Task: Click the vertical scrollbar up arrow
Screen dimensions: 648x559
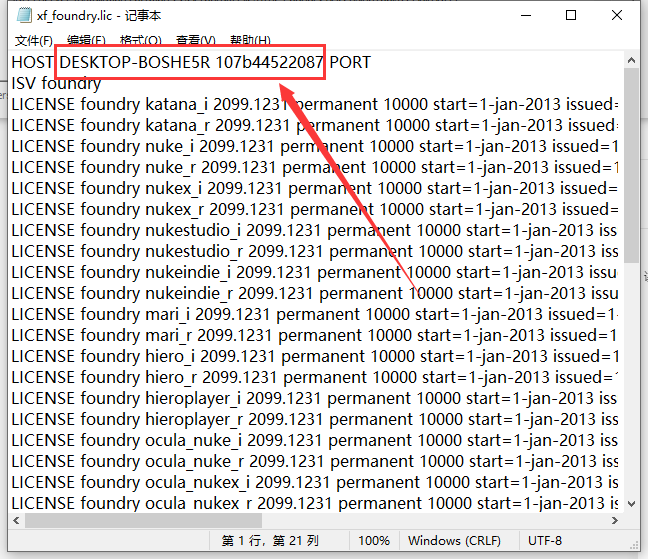Action: [631, 60]
